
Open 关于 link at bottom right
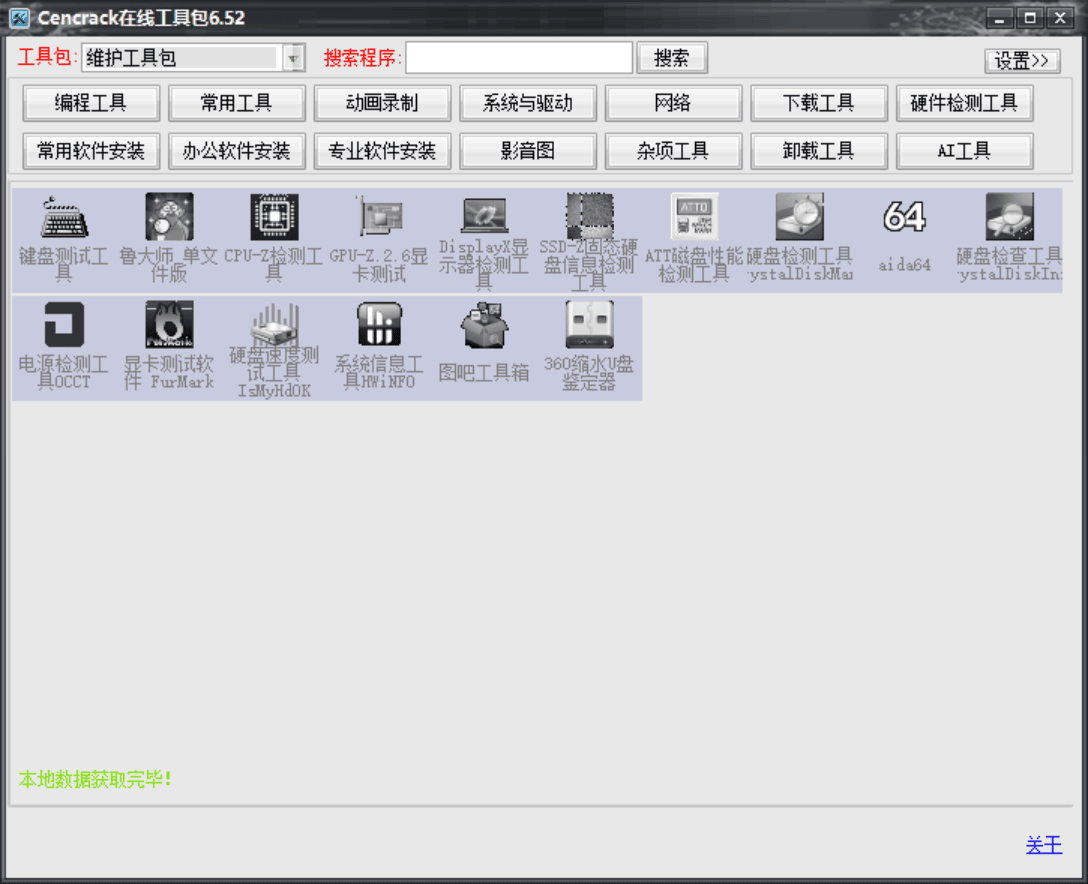pyautogui.click(x=1043, y=845)
